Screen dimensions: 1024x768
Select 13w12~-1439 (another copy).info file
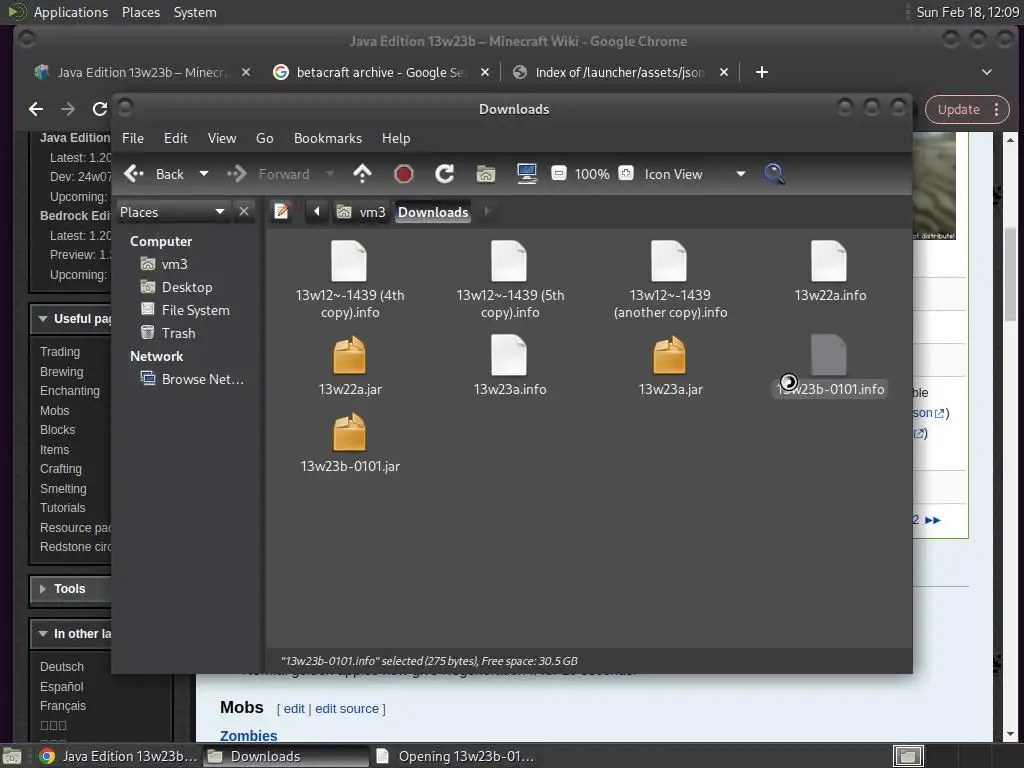point(670,280)
